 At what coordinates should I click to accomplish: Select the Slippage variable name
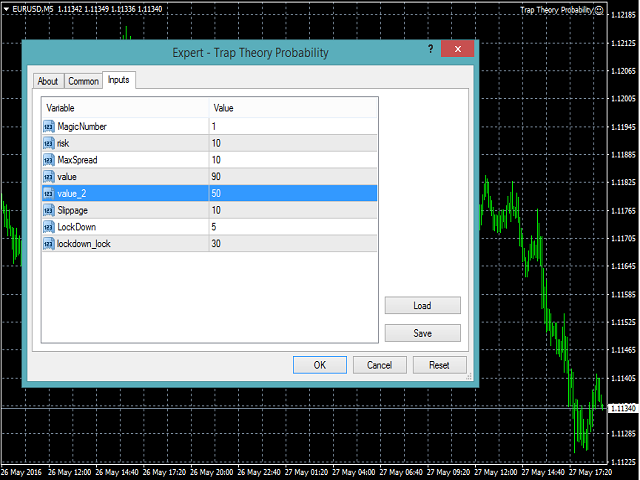[73, 210]
